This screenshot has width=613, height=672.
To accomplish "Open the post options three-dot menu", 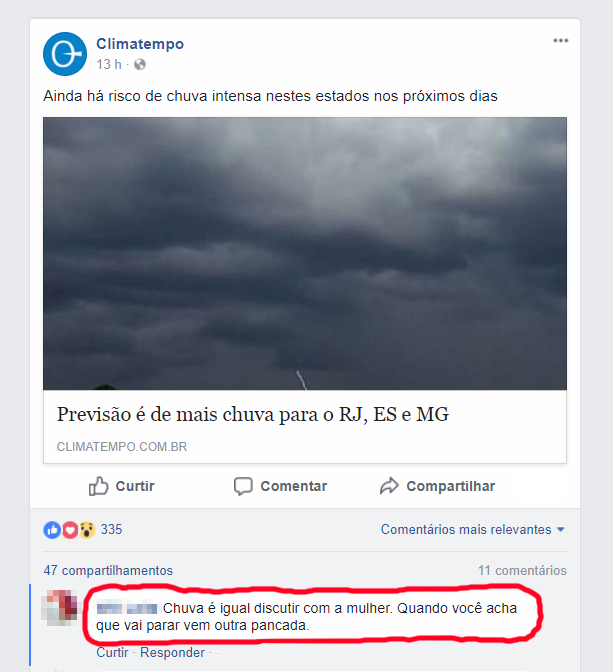I will coord(560,41).
